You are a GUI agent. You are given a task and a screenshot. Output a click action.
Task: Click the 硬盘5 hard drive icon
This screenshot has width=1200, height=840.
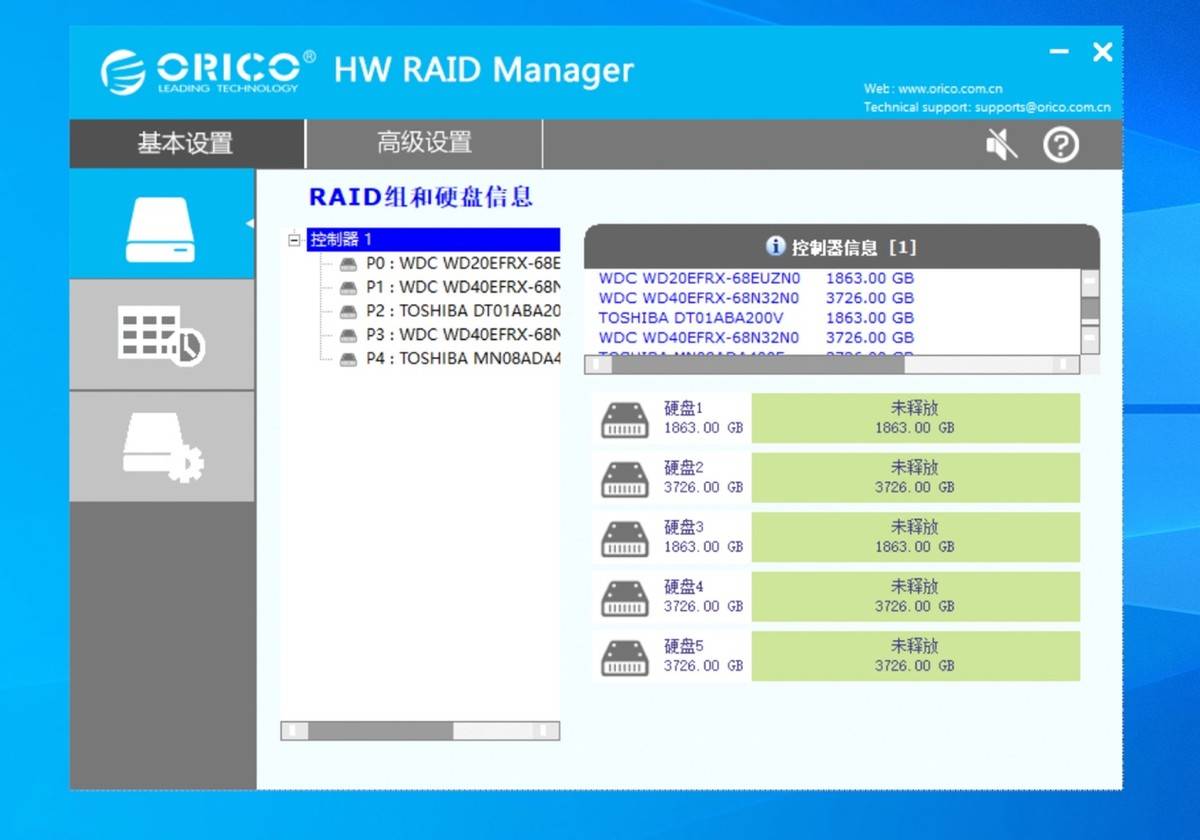pyautogui.click(x=625, y=657)
